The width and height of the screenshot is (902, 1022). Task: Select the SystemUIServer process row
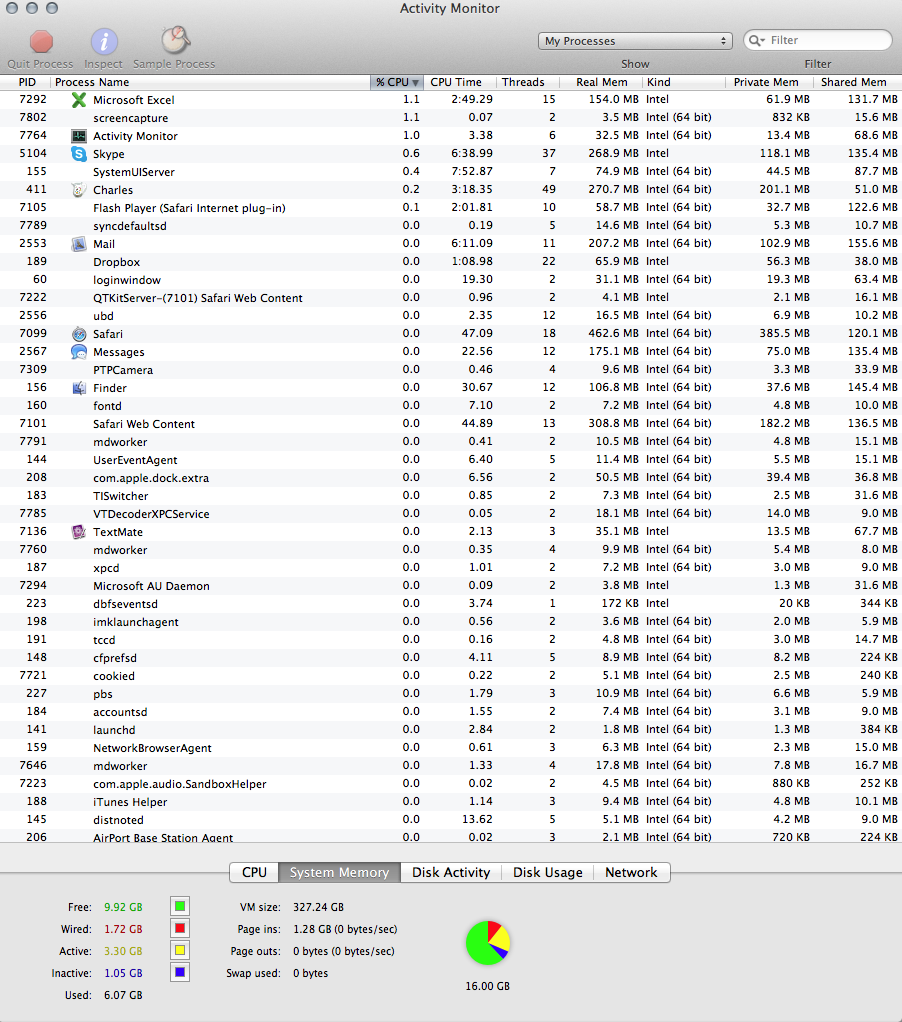point(451,172)
